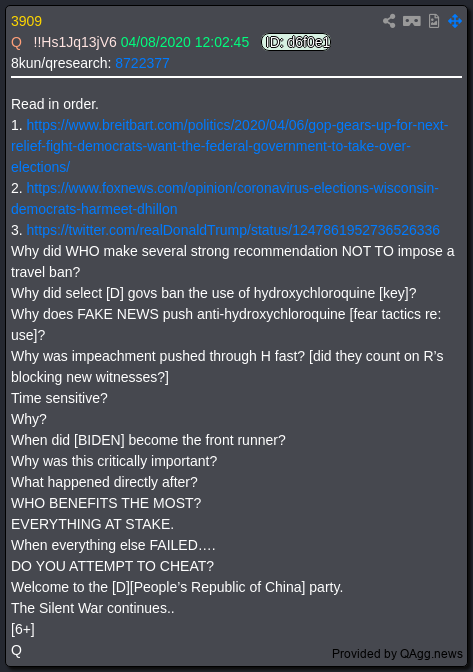
Task: Open the realDonaldTrump Twitter status link
Action: point(233,230)
